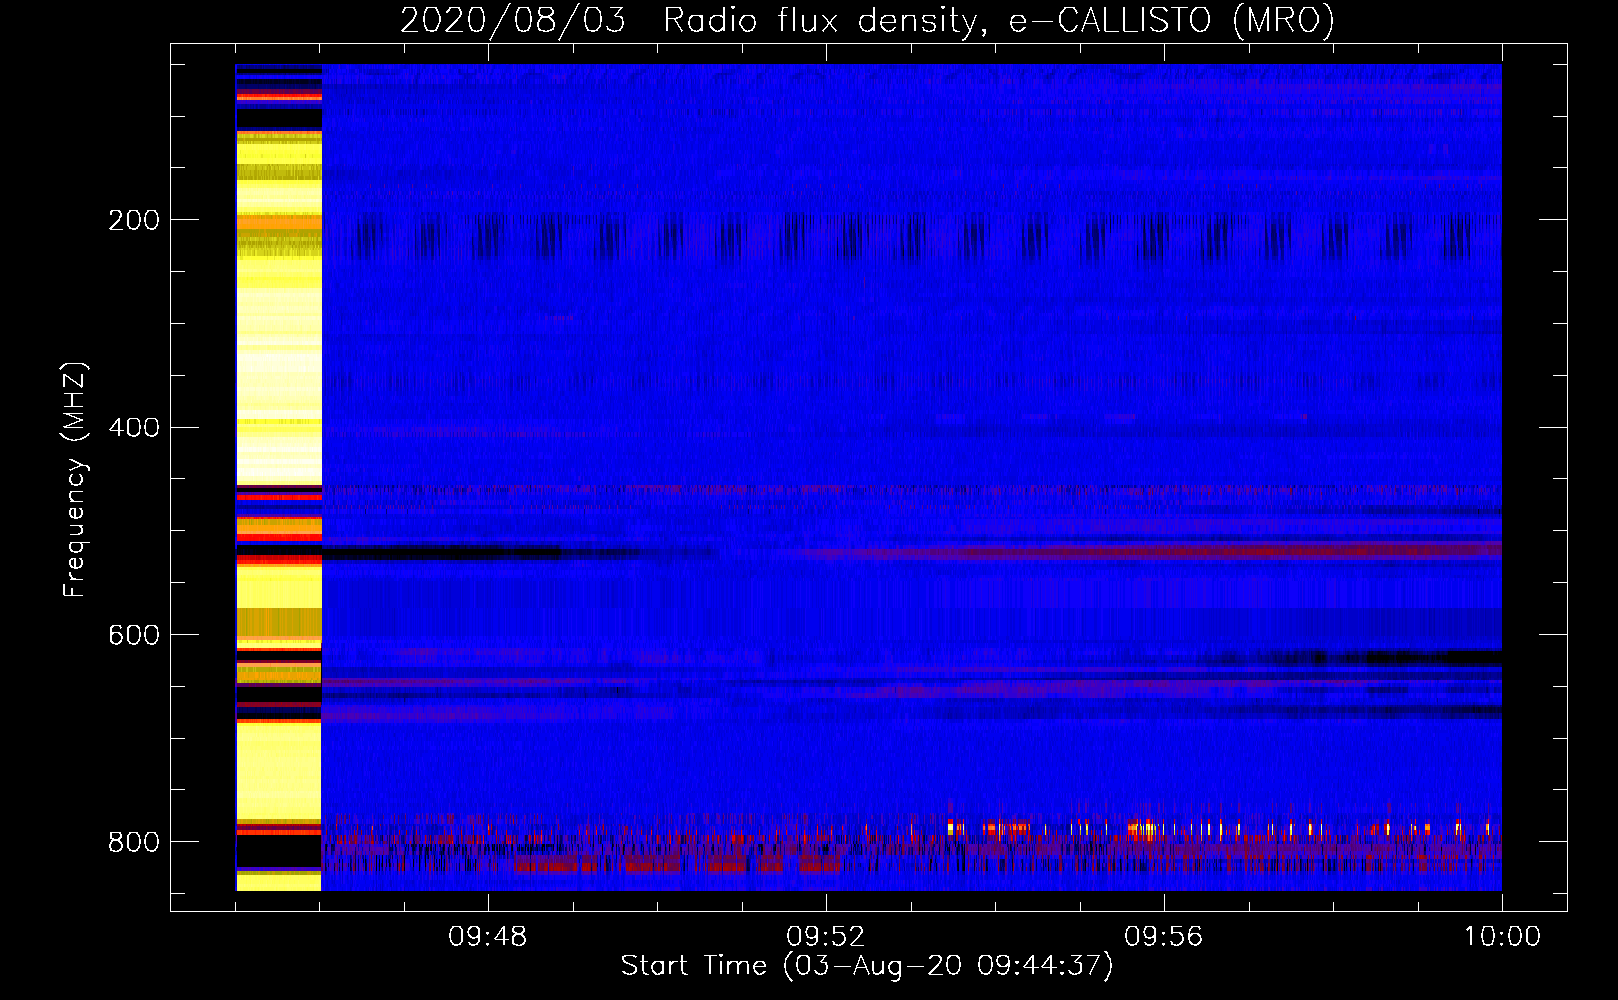Viewport: 1618px width, 1000px height.
Task: Click the '800' frequency tick label
Action: [134, 842]
